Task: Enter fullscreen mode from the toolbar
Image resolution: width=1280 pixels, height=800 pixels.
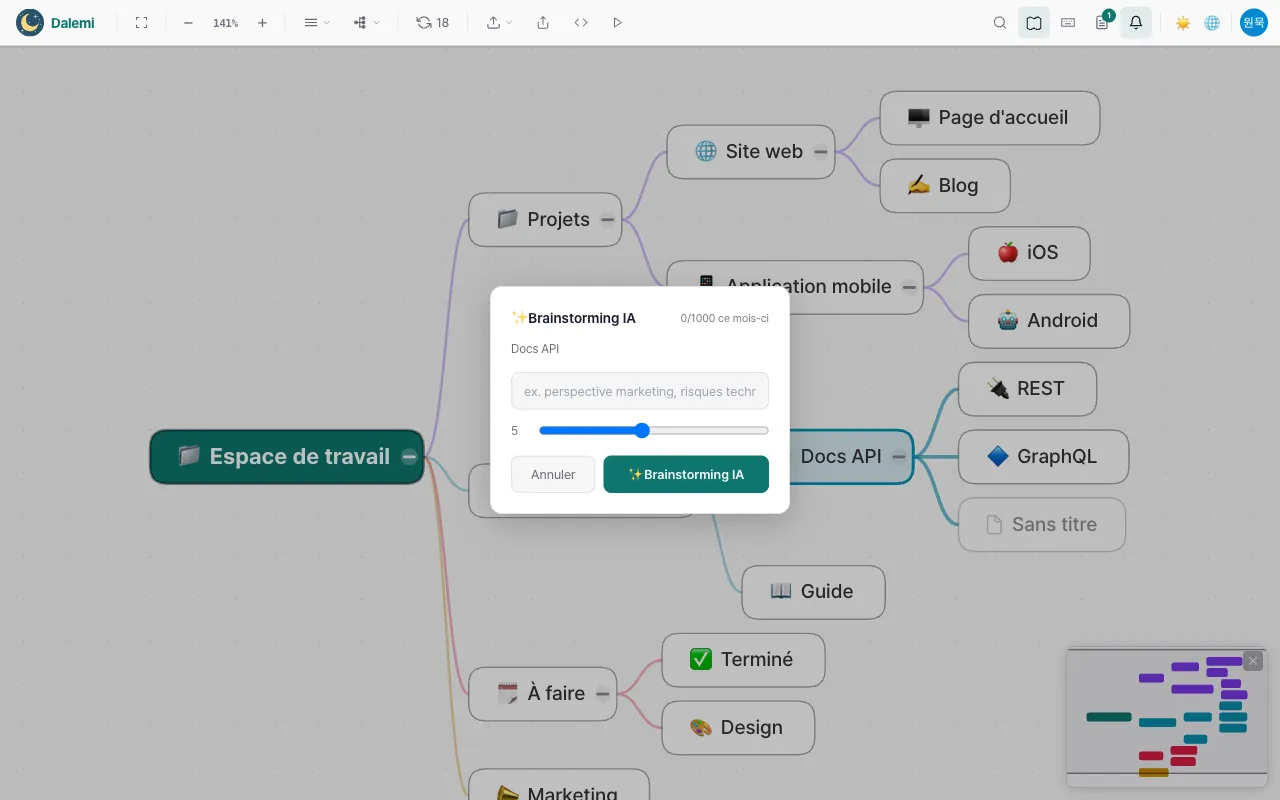Action: click(141, 22)
